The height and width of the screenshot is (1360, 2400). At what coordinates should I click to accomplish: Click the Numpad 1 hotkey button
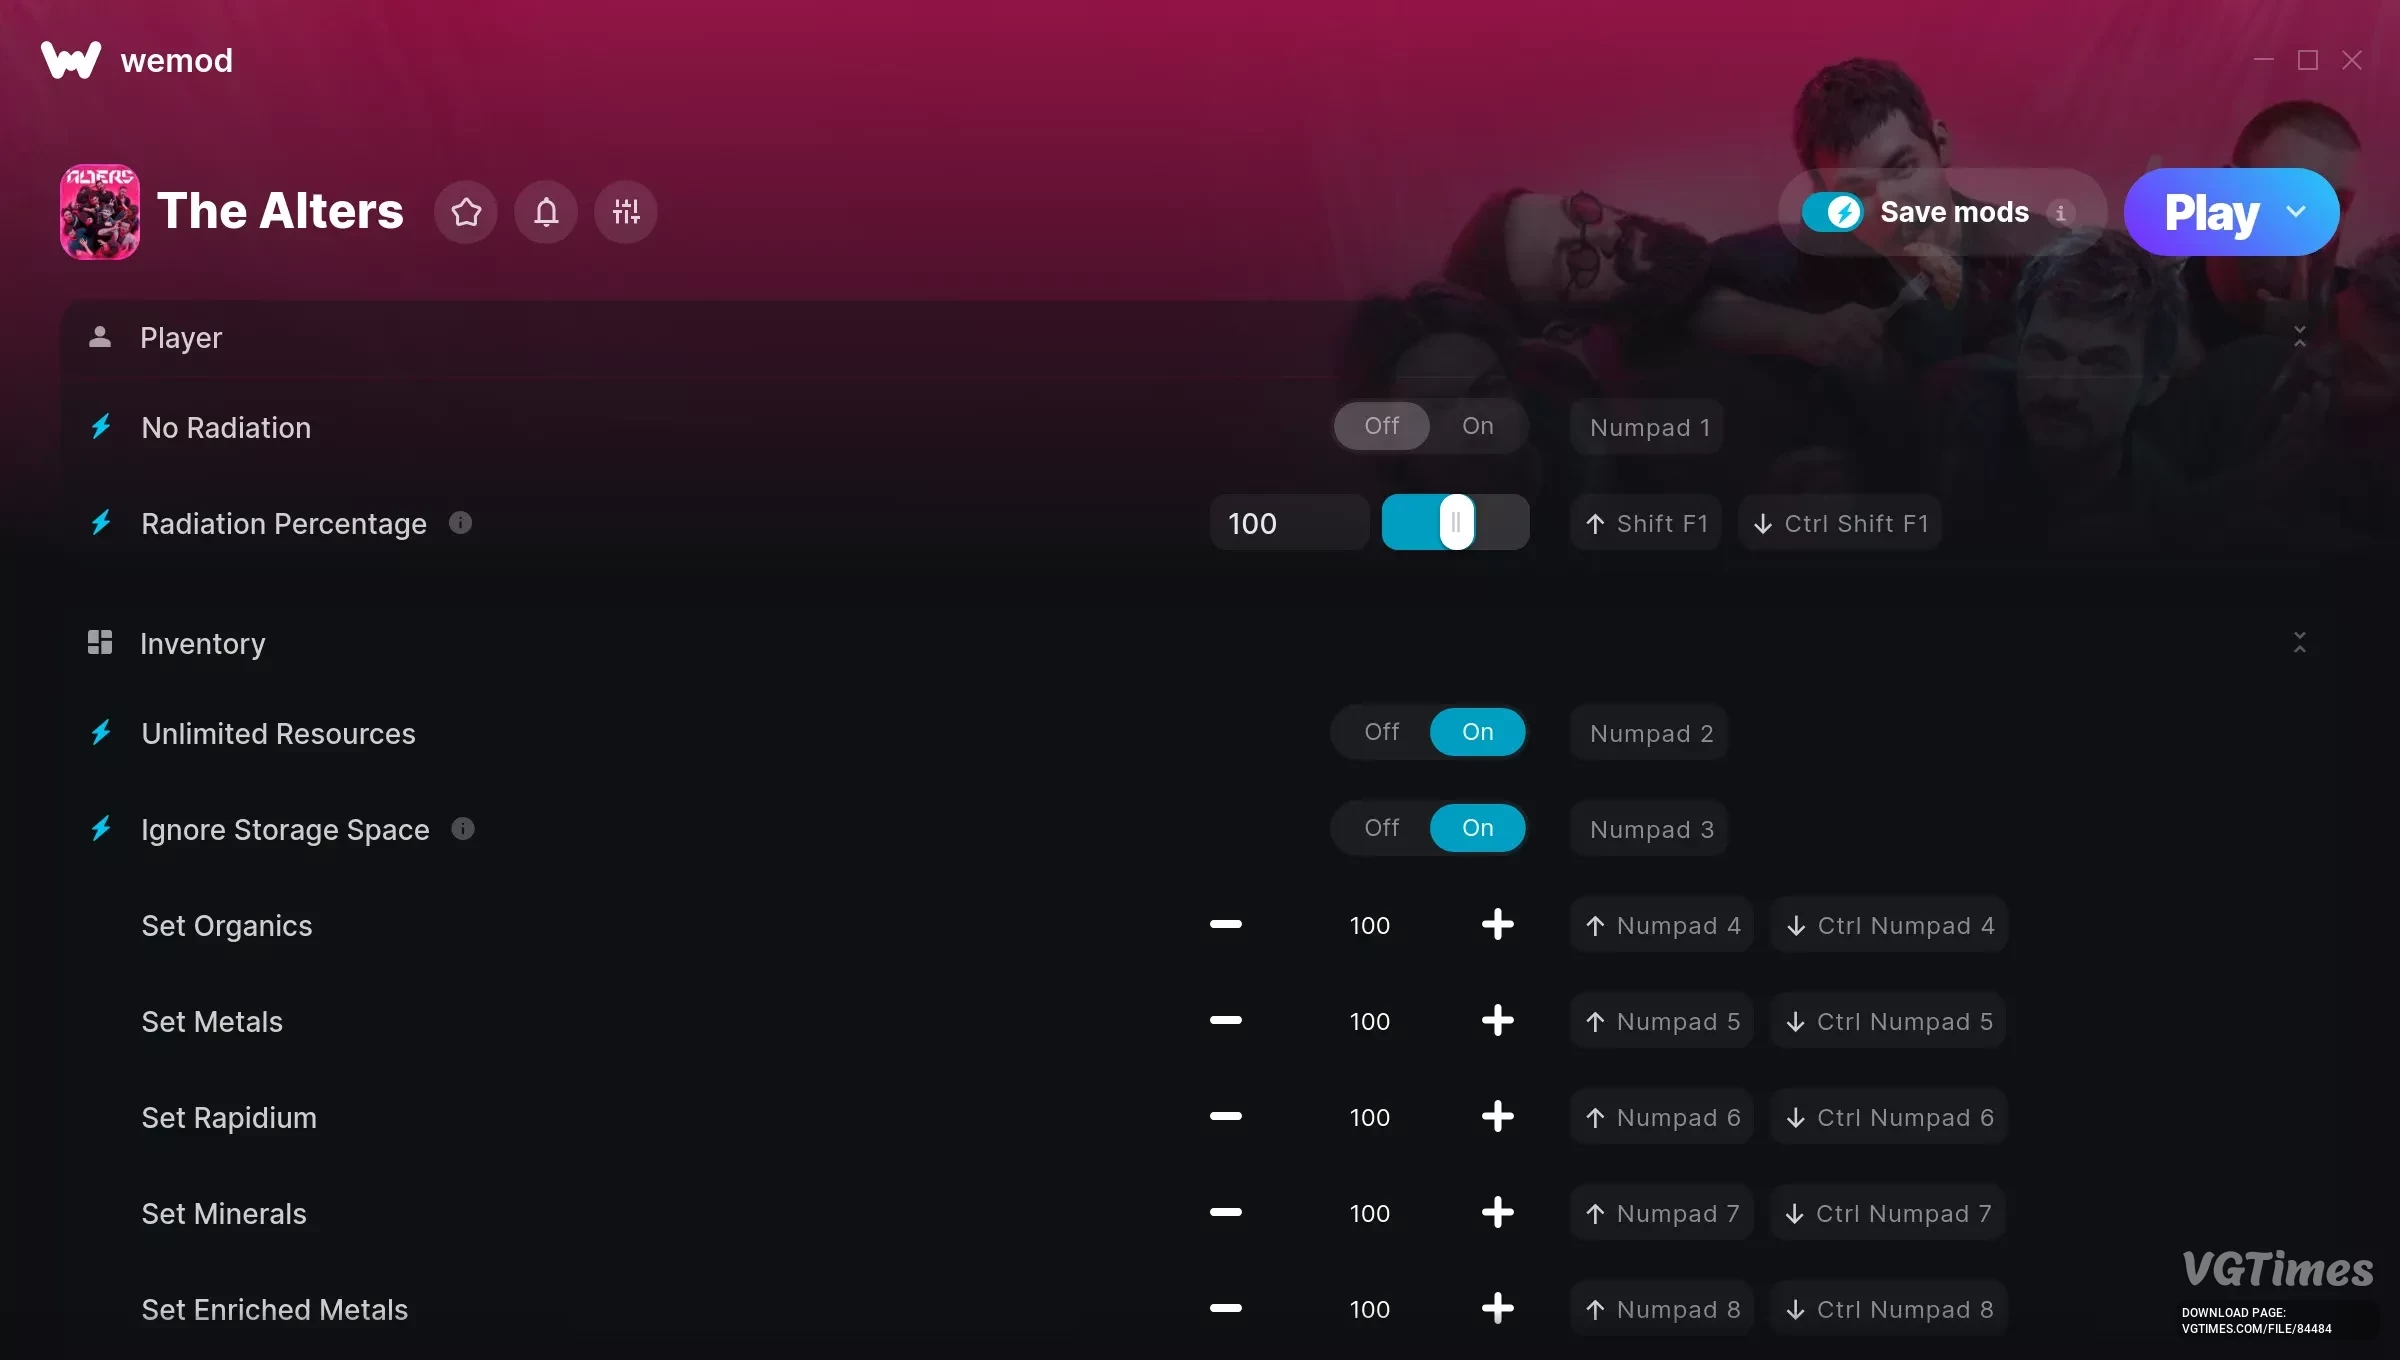tap(1648, 428)
